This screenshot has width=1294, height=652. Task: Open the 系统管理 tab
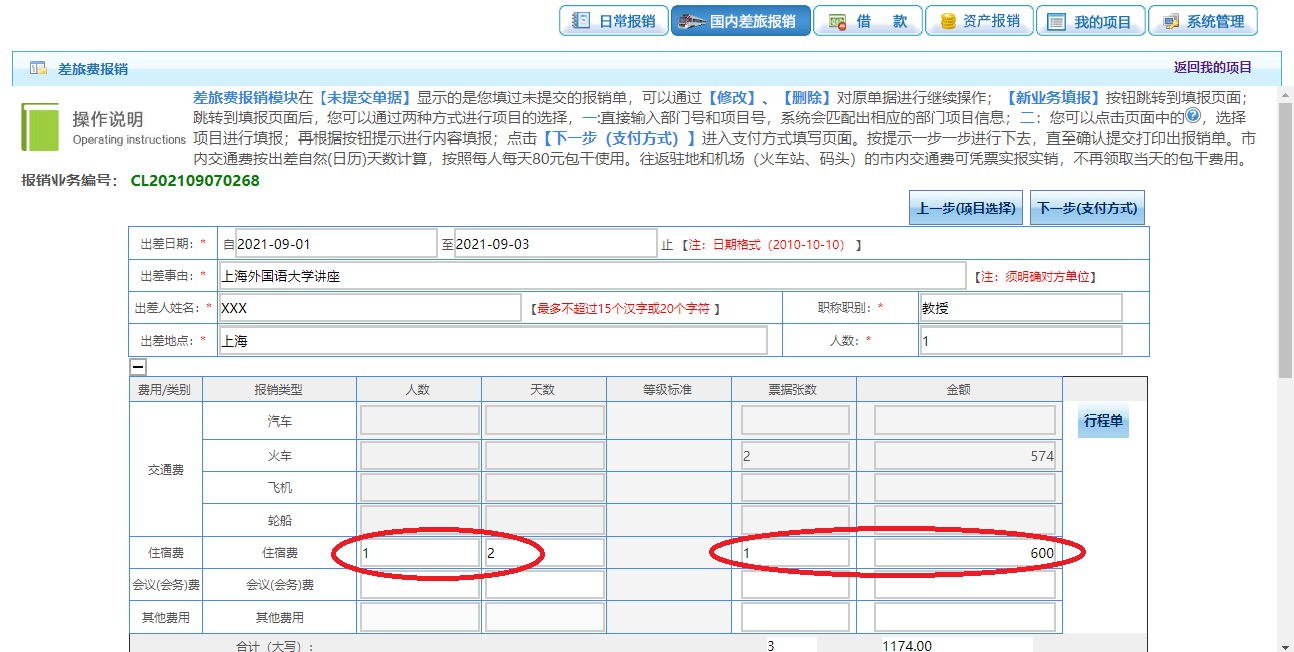pos(1202,21)
